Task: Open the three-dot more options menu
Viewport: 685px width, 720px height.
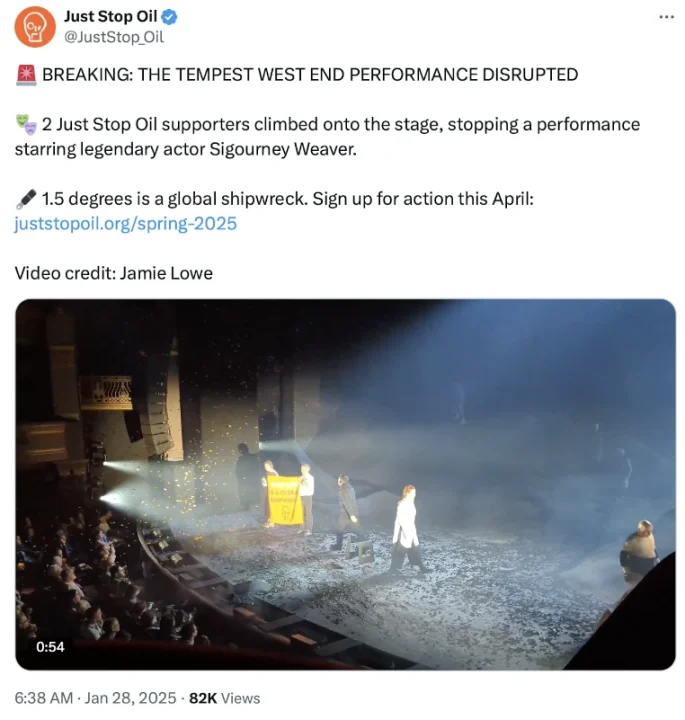Action: [x=666, y=17]
